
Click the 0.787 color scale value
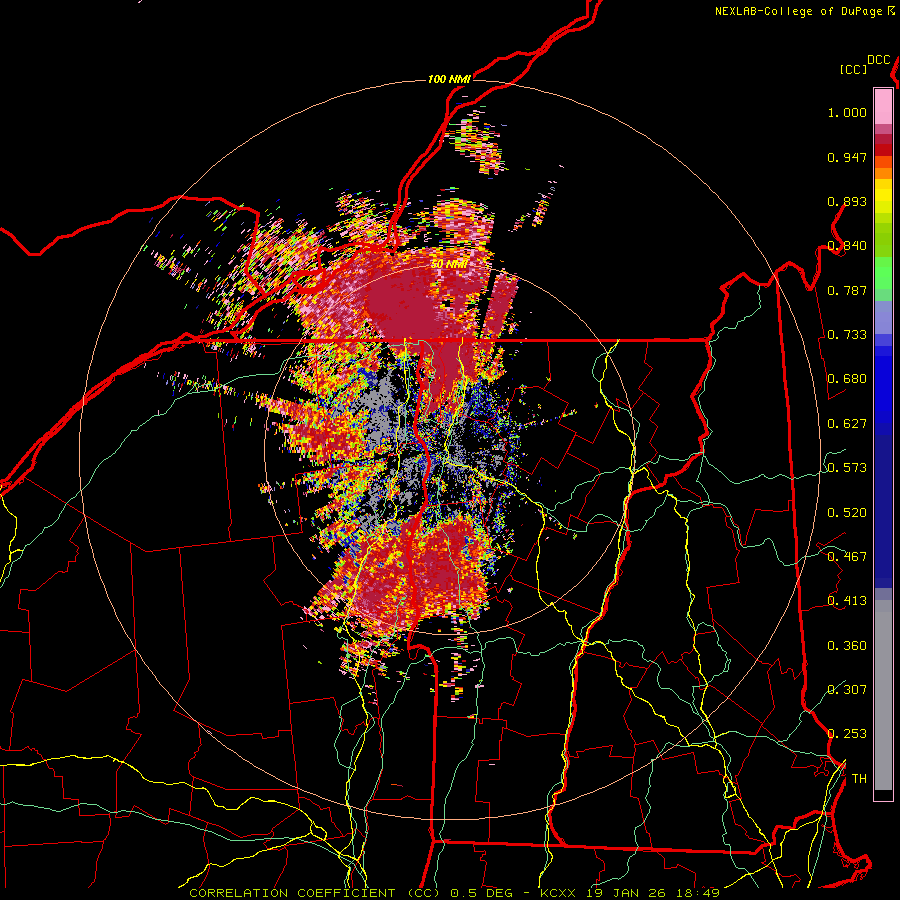(x=847, y=290)
